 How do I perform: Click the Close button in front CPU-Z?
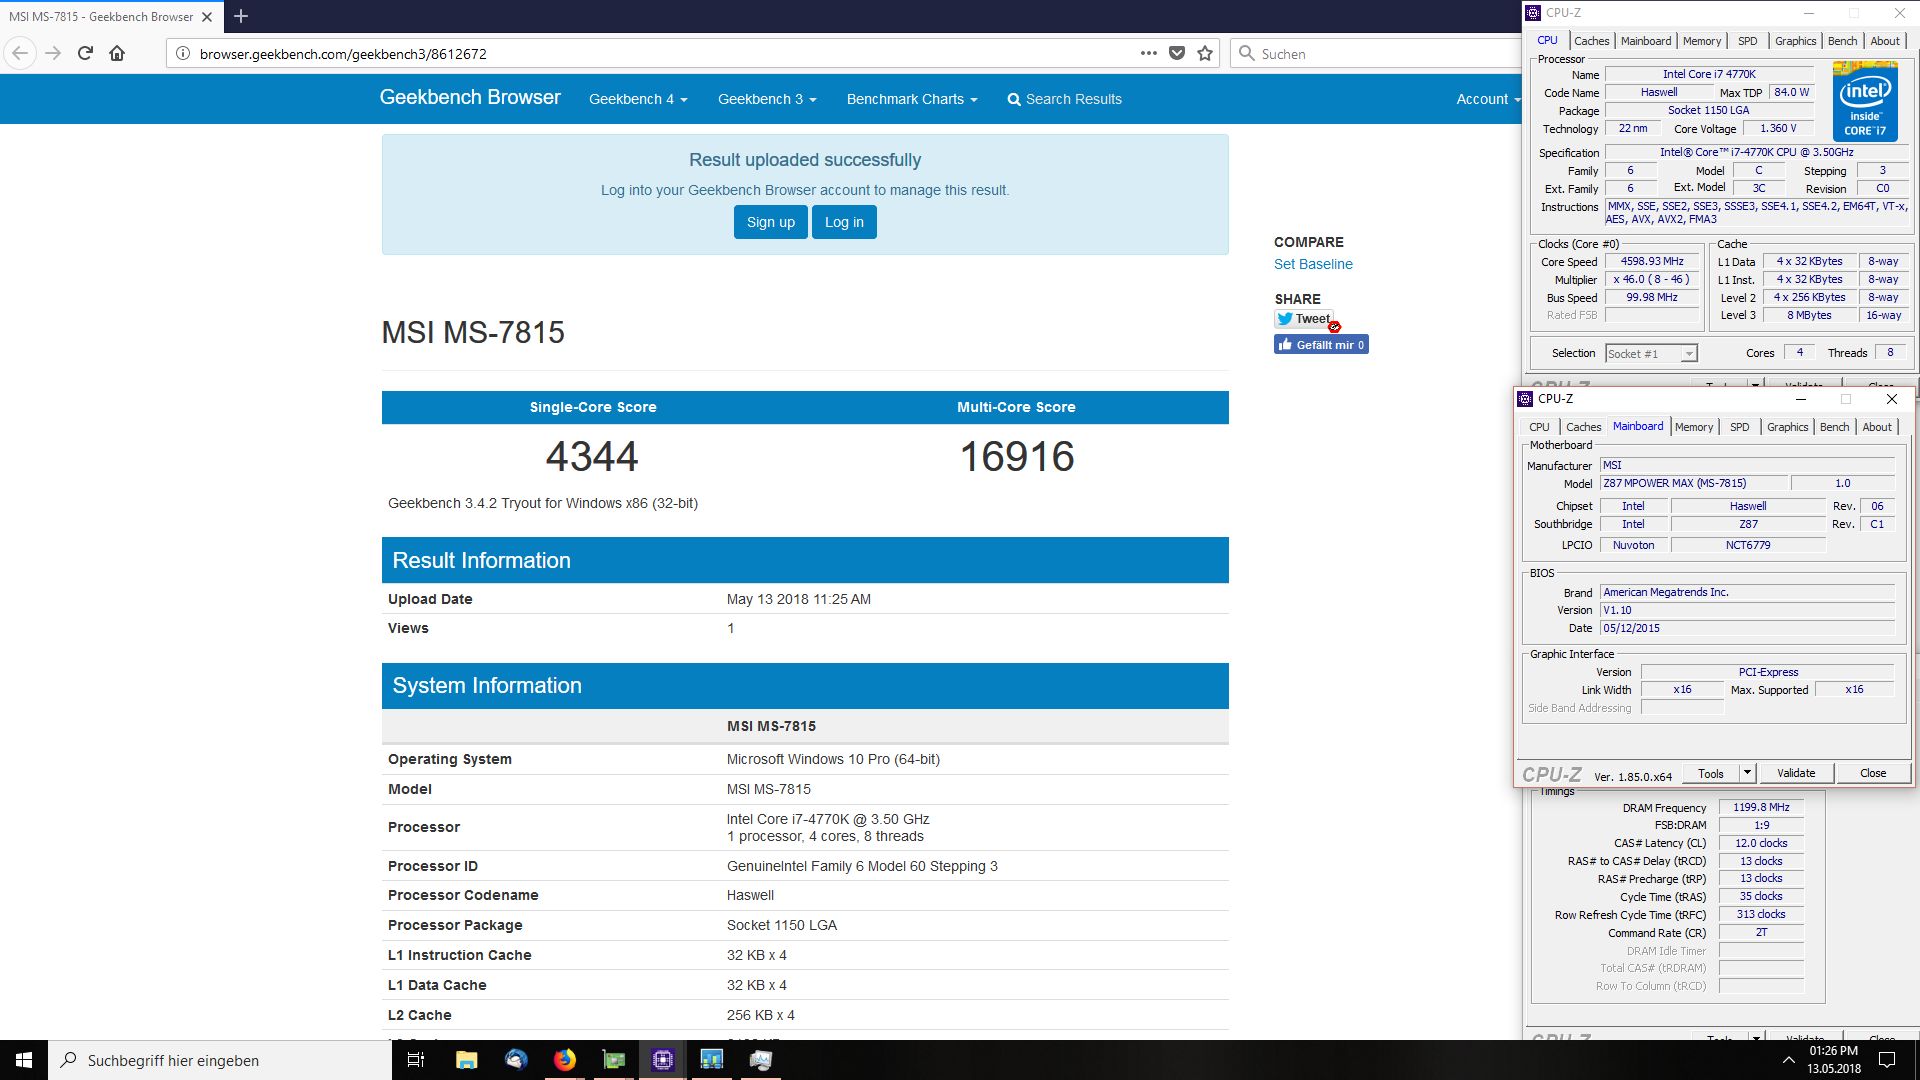[1873, 773]
